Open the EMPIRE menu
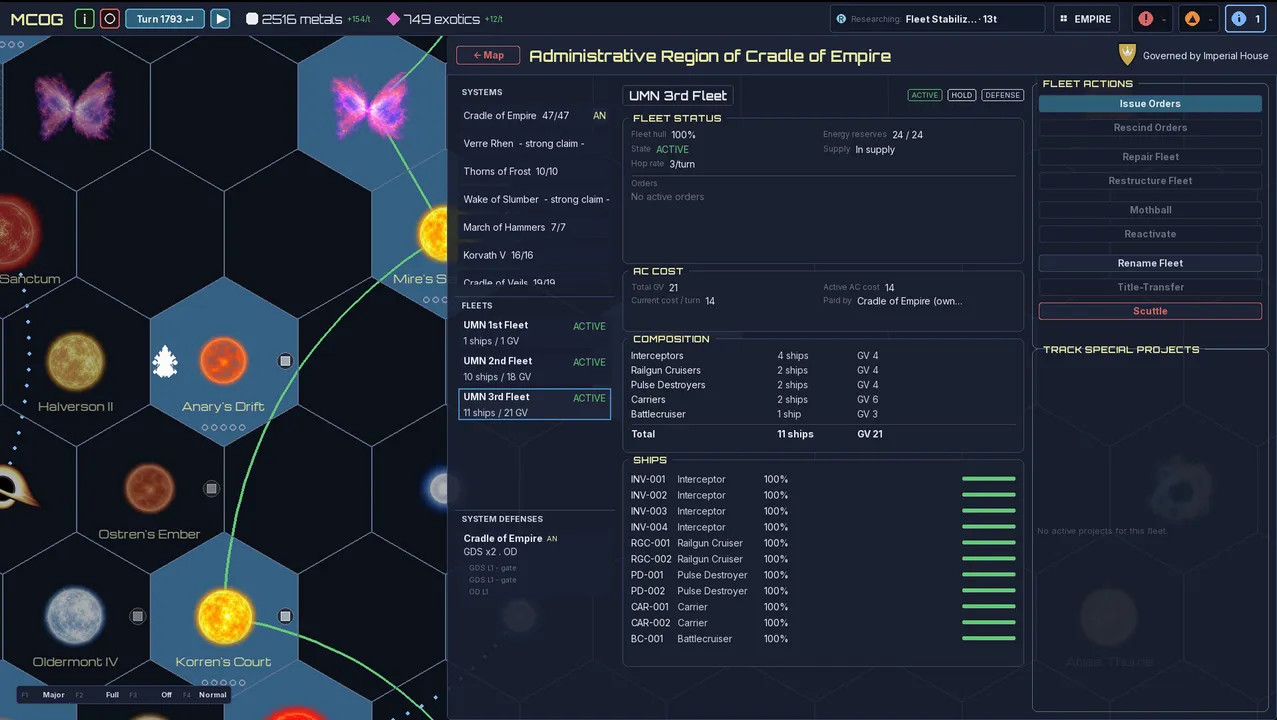The image size is (1277, 720). [1087, 19]
